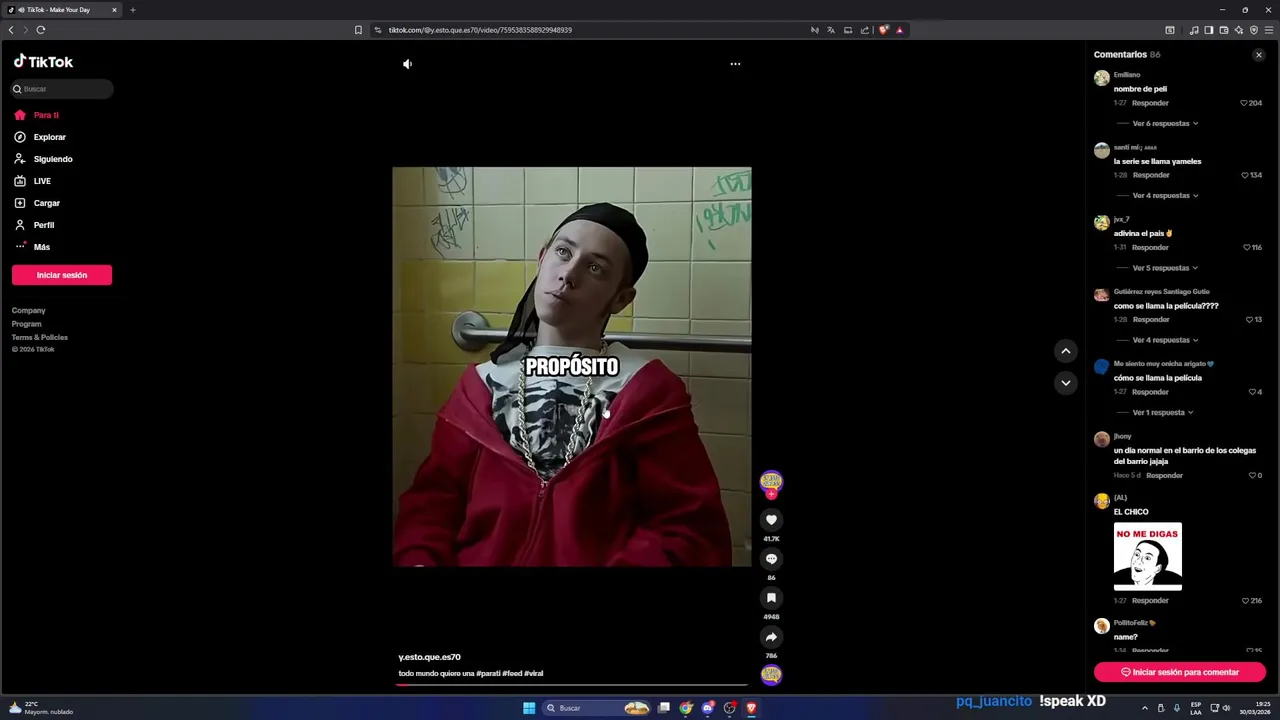This screenshot has width=1280, height=720.
Task: Open LIVE in the sidebar
Action: coord(33,181)
